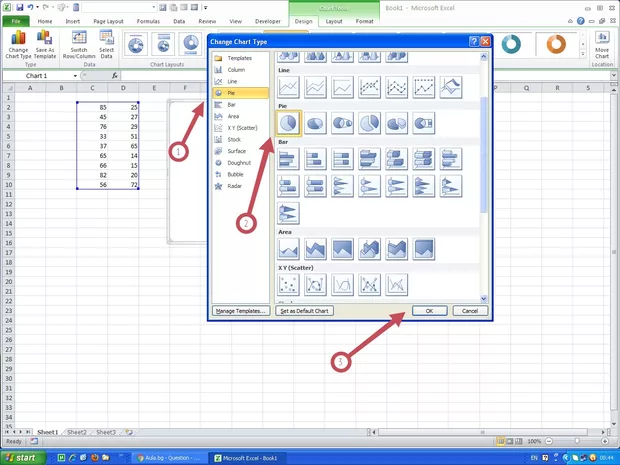The width and height of the screenshot is (620, 465).
Task: Switch to Format chart tab
Action: tap(364, 21)
